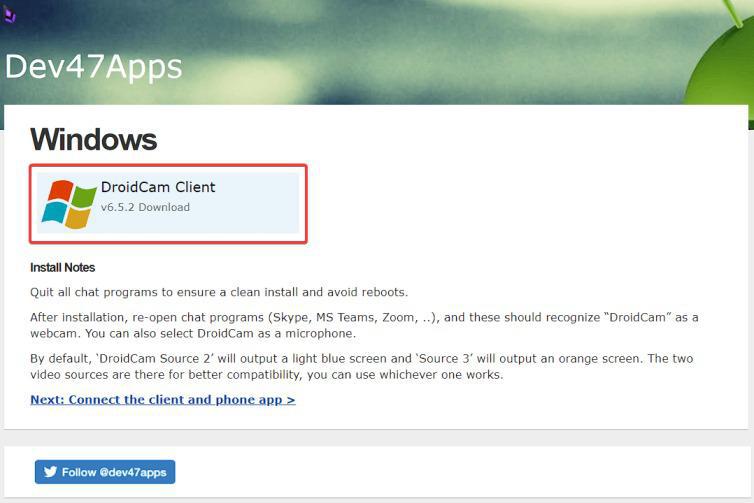Click the Windows logo beside DroidCam Client
This screenshot has width=754, height=503.
(69, 204)
